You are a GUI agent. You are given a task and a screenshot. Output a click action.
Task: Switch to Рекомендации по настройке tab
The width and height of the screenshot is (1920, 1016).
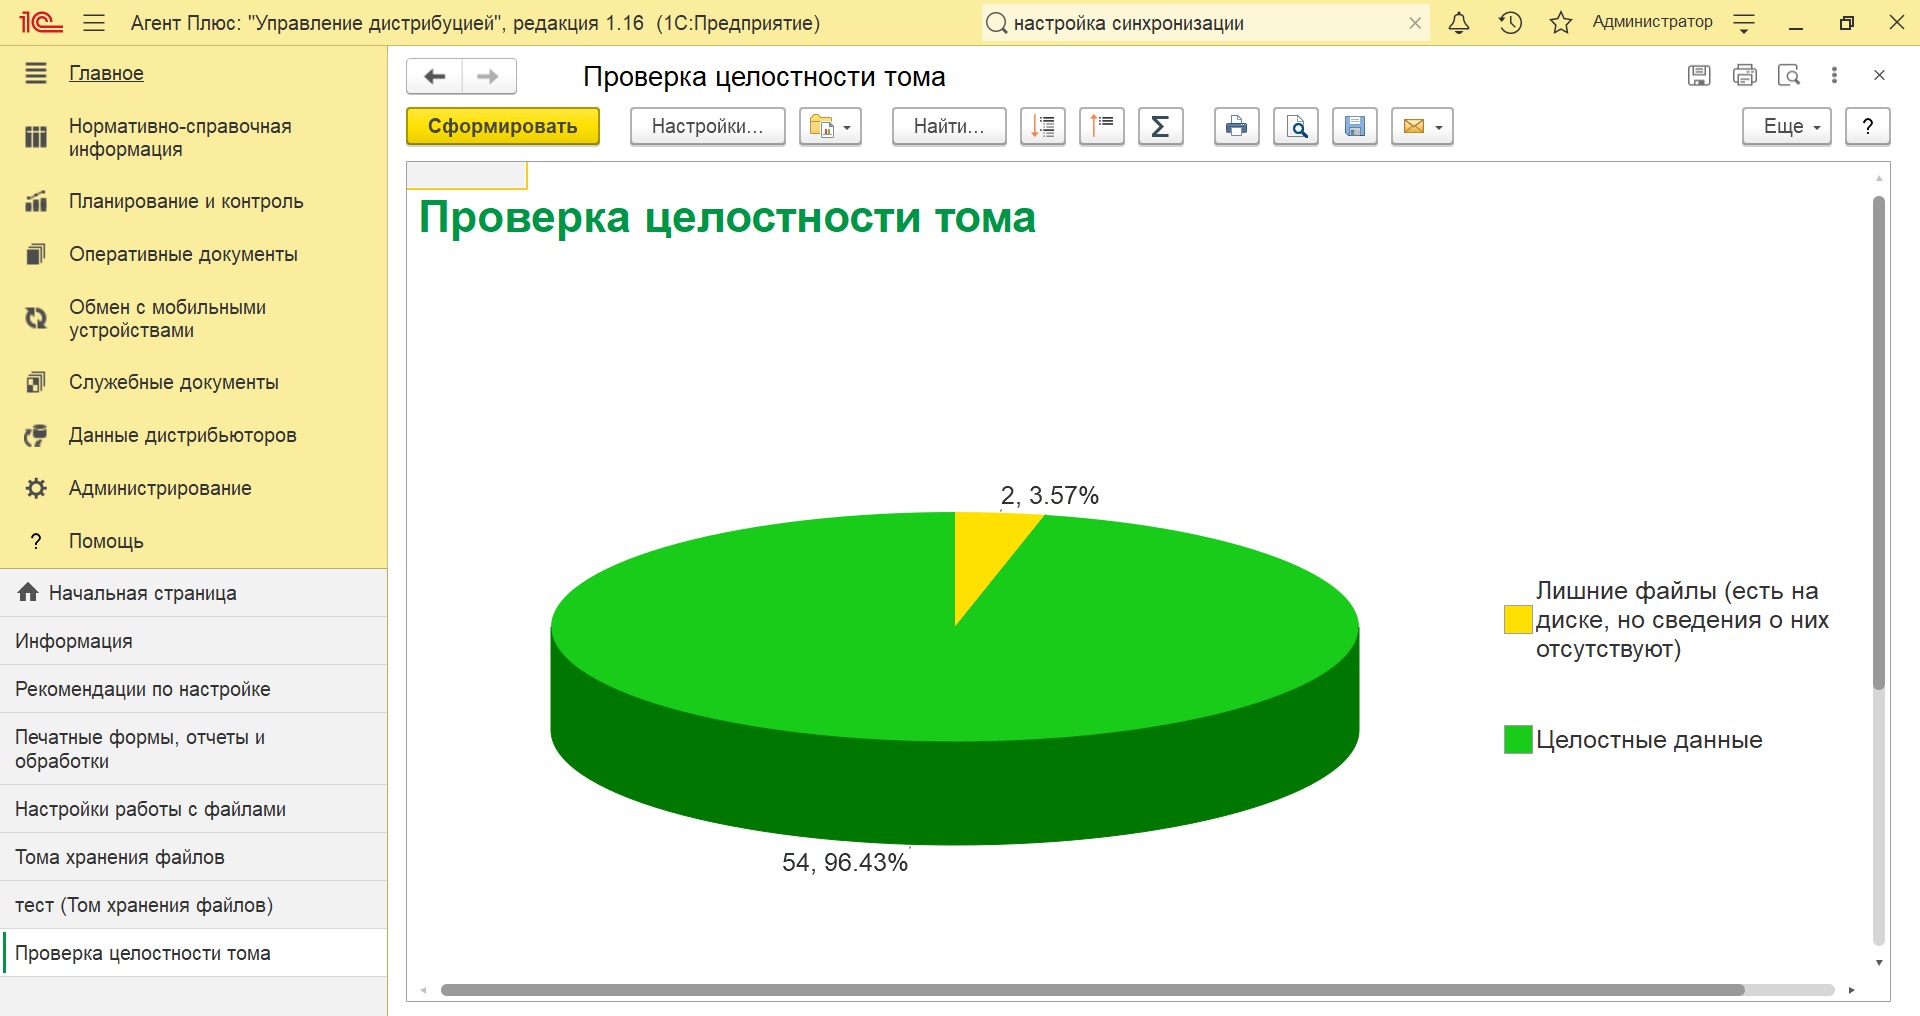pos(194,689)
